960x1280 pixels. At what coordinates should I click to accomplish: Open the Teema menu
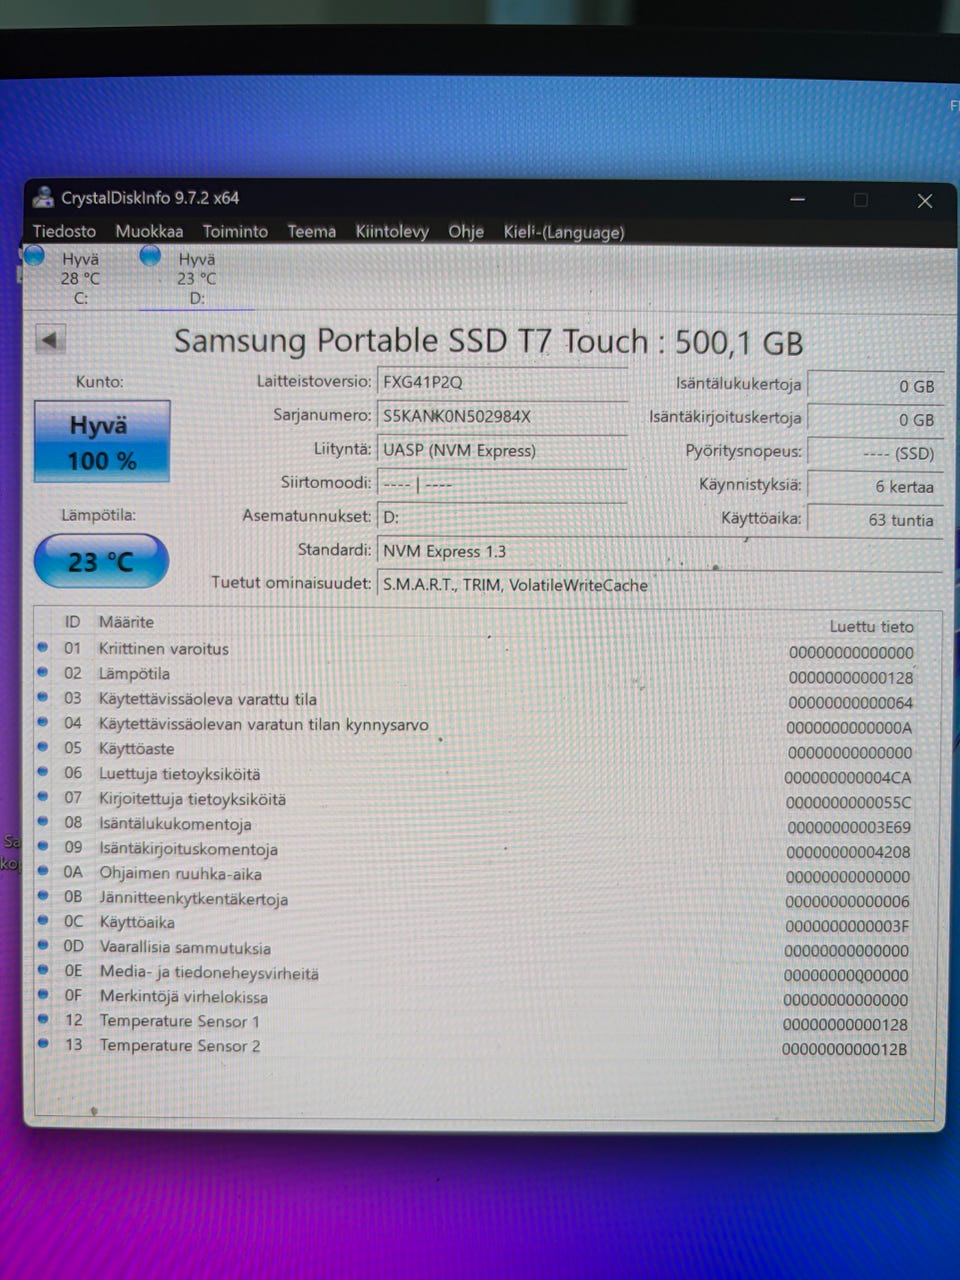click(x=312, y=231)
